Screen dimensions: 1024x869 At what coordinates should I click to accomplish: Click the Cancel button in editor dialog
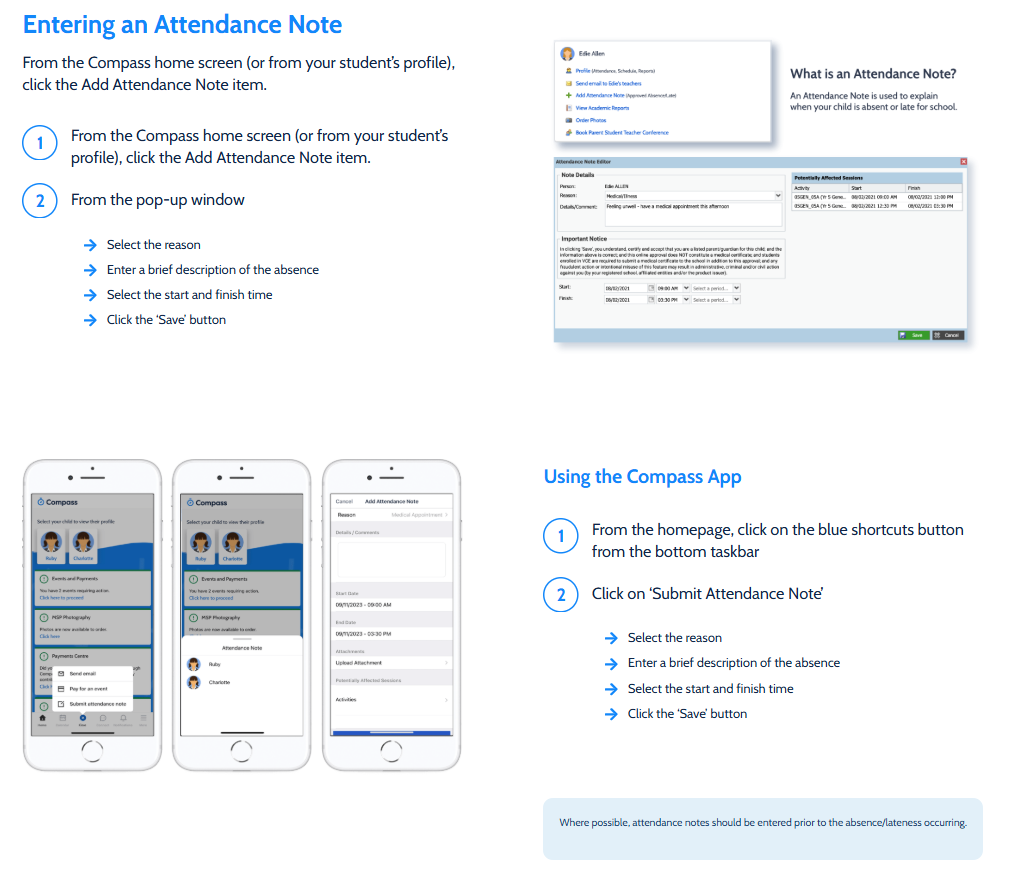948,335
